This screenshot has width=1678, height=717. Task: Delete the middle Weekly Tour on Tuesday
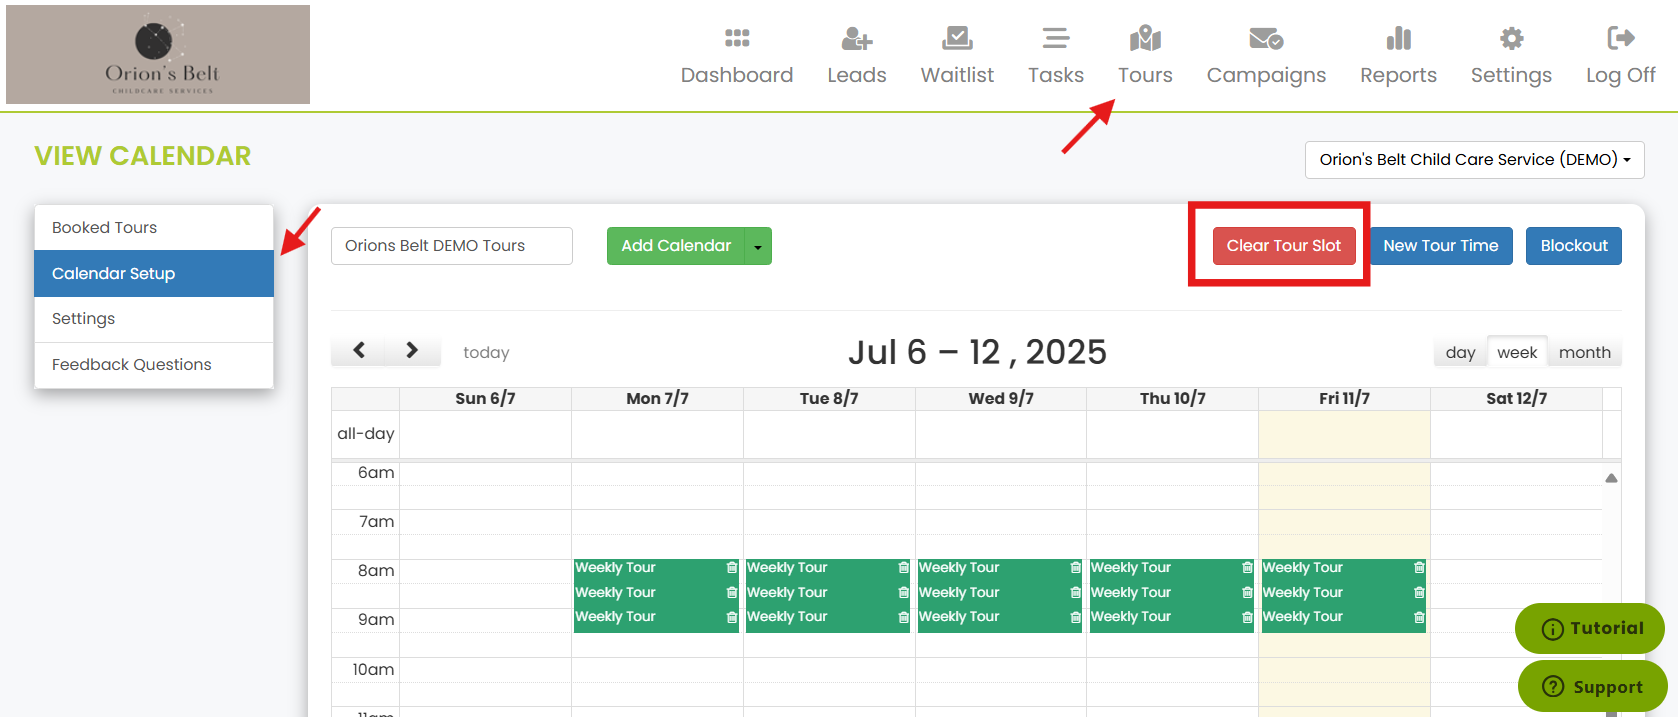903,593
